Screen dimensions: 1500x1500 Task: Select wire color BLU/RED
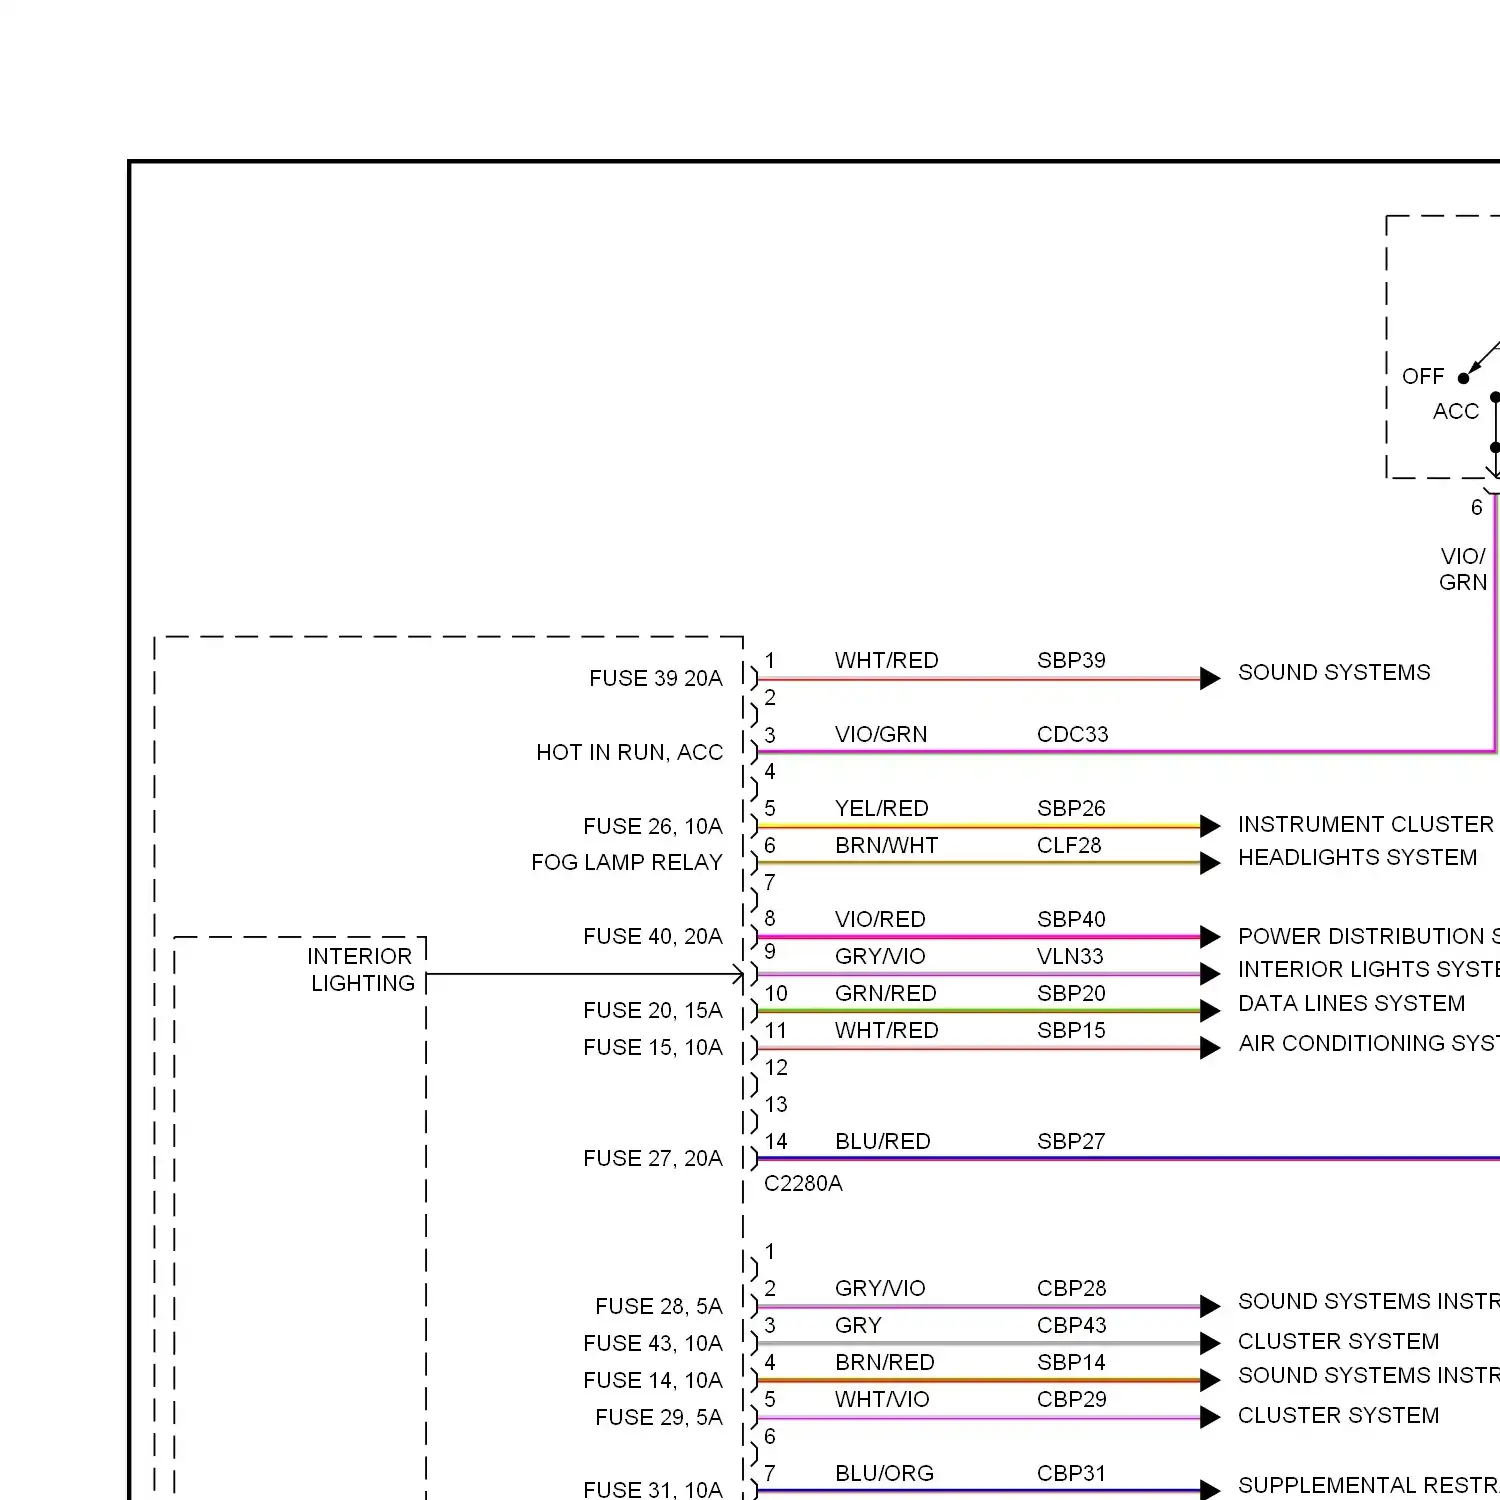coord(882,1141)
